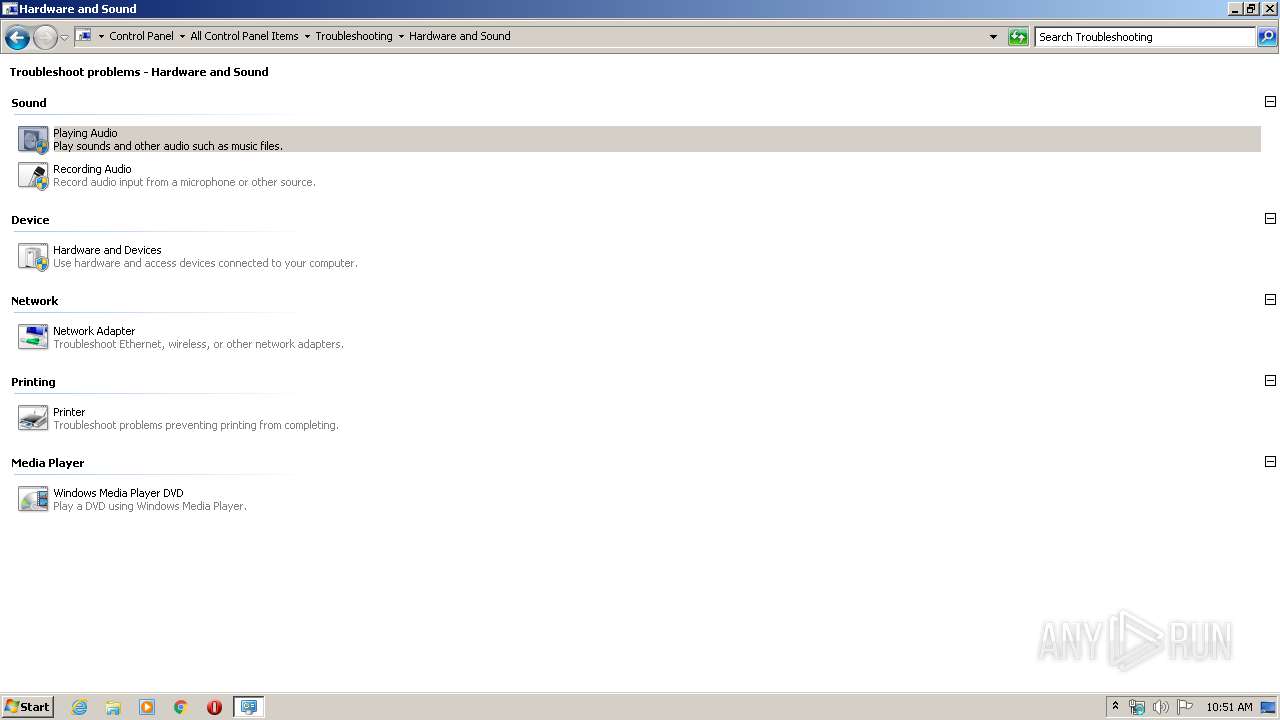Collapse the Sound section
This screenshot has width=1280, height=720.
click(x=1270, y=102)
